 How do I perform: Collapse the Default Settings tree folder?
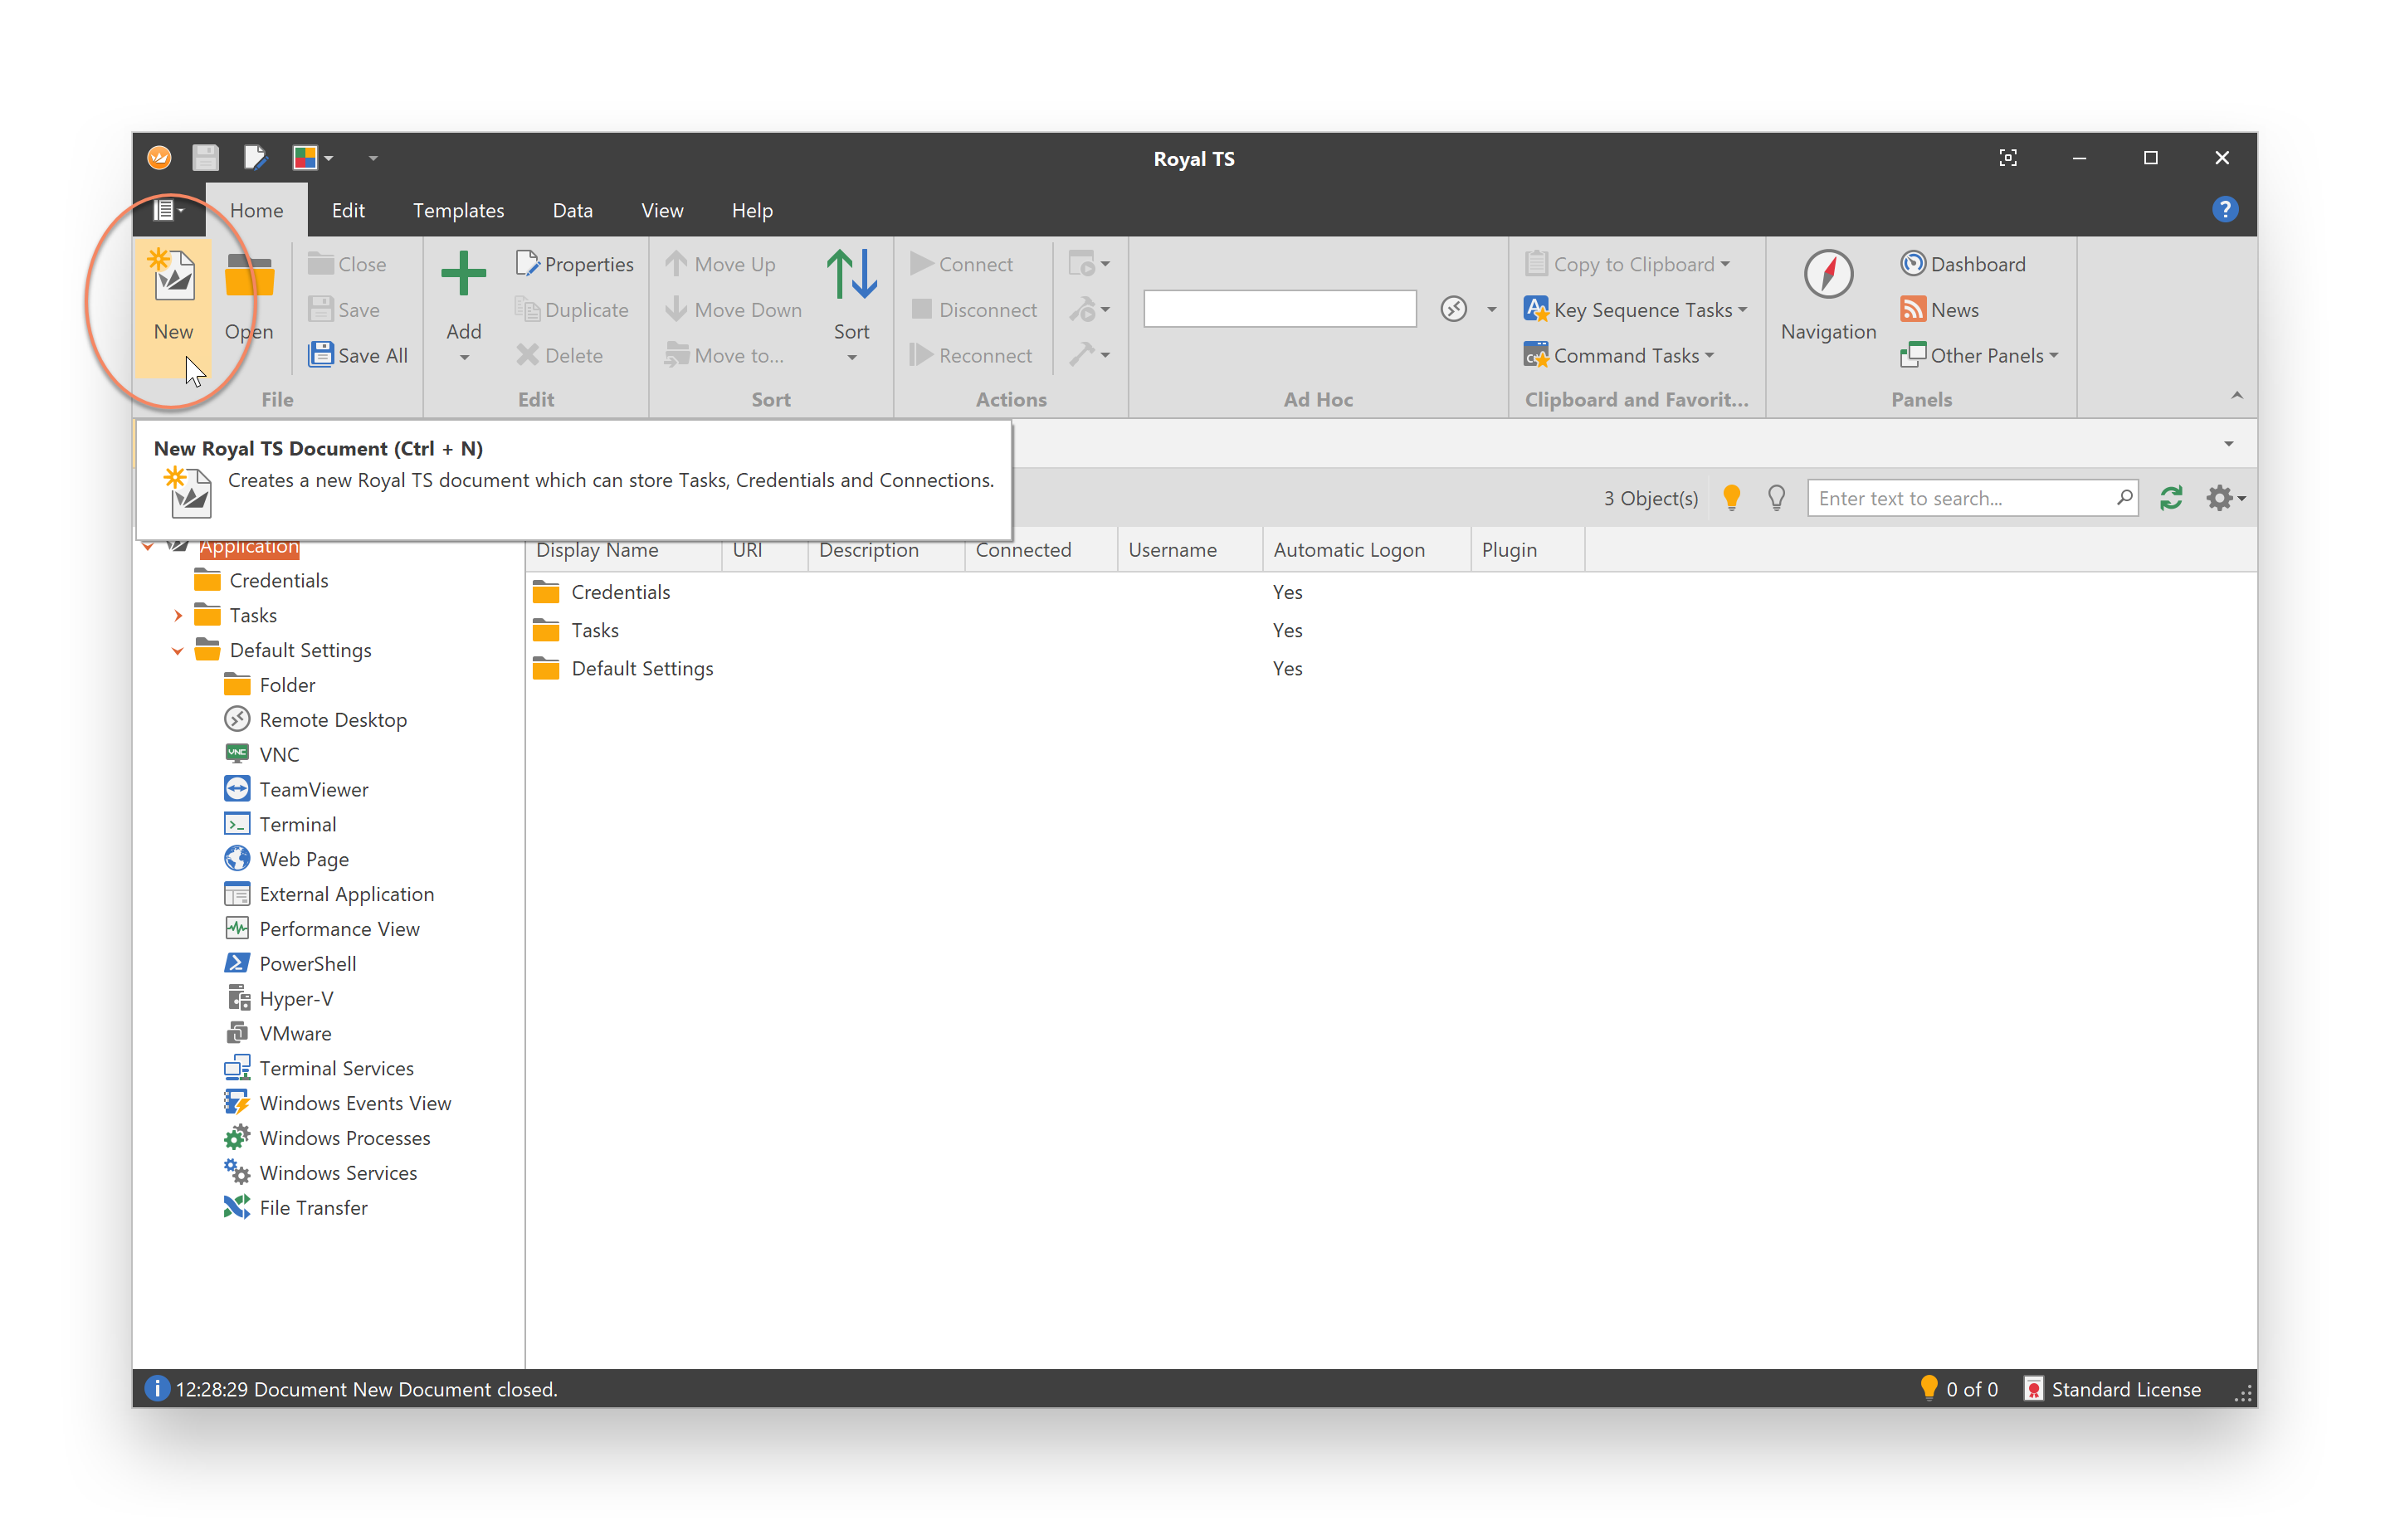177,651
